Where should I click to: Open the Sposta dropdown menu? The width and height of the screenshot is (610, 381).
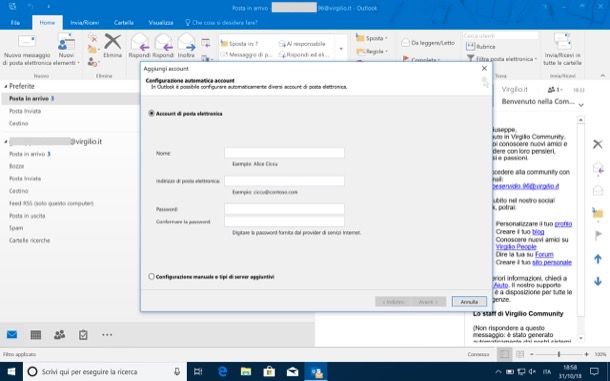pyautogui.click(x=372, y=38)
